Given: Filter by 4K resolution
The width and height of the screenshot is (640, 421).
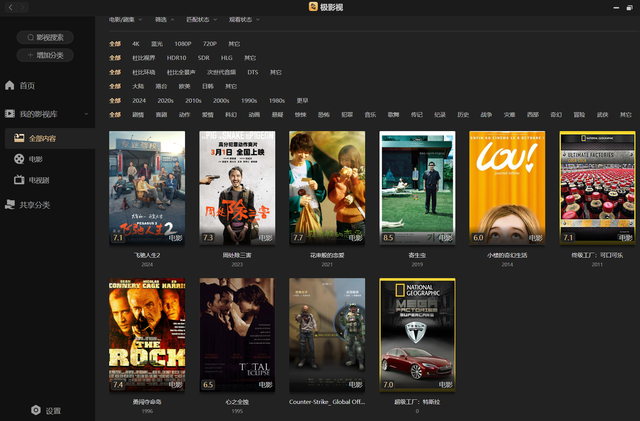Looking at the screenshot, I should pos(136,44).
